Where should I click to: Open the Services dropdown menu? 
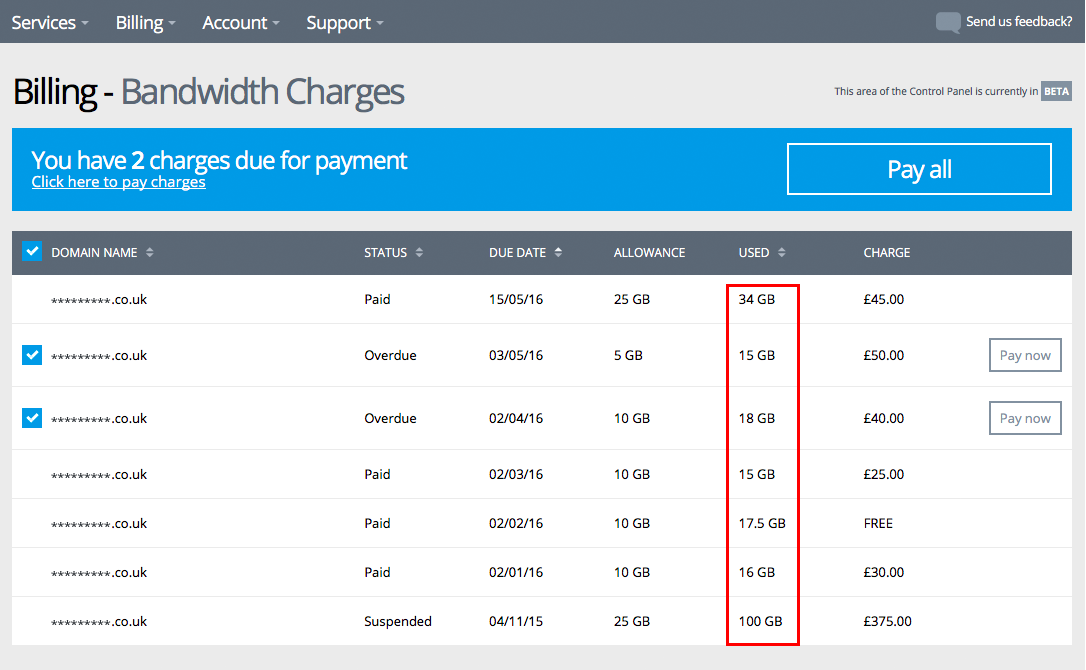[x=50, y=22]
